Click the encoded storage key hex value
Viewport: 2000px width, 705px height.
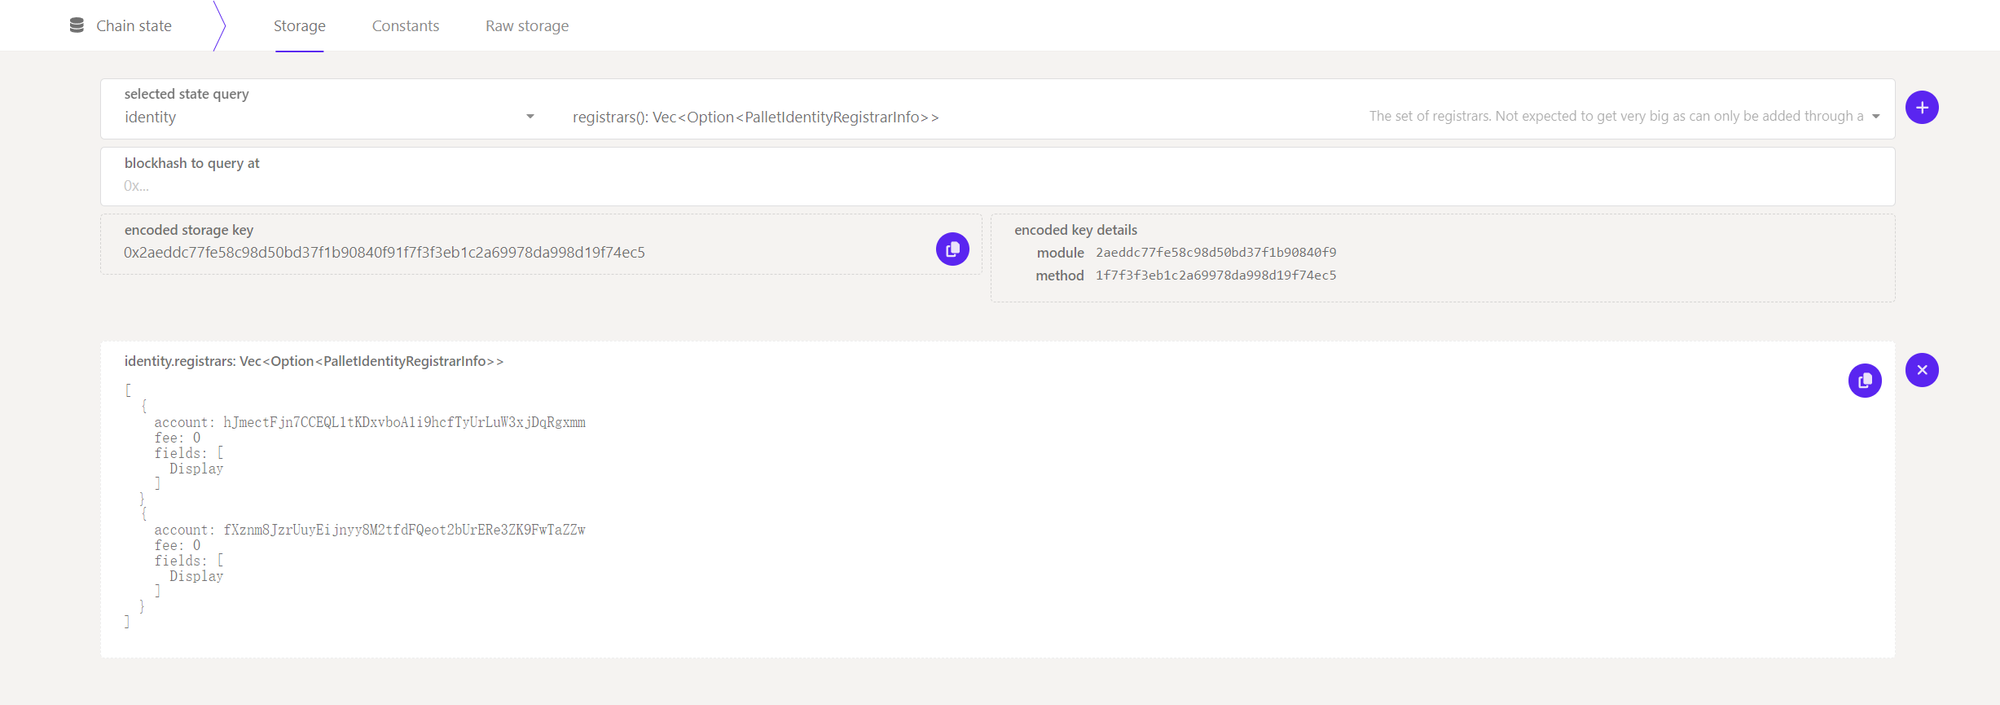point(384,253)
